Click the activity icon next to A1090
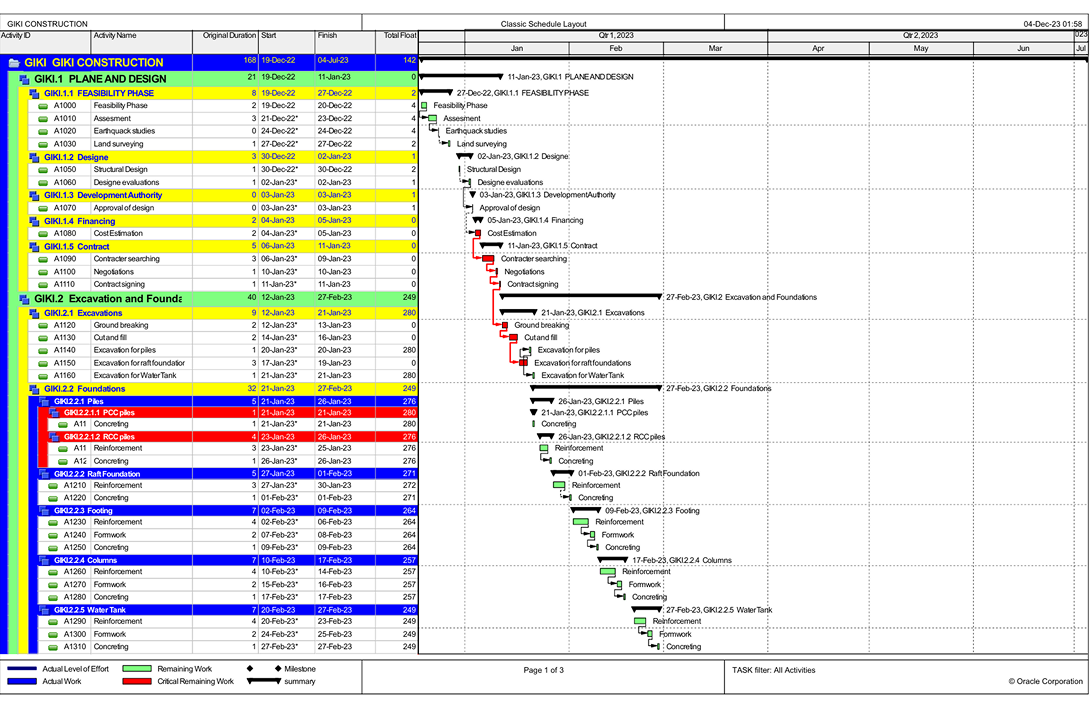The width and height of the screenshot is (1091, 710). pos(44,259)
